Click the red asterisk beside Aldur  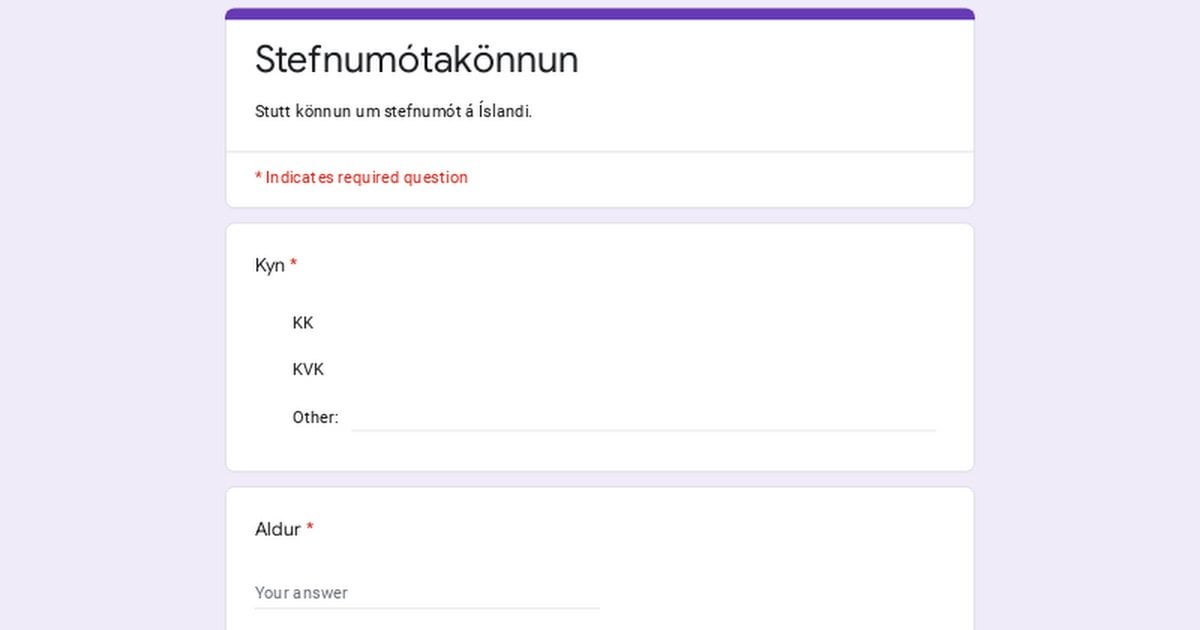pos(310,527)
